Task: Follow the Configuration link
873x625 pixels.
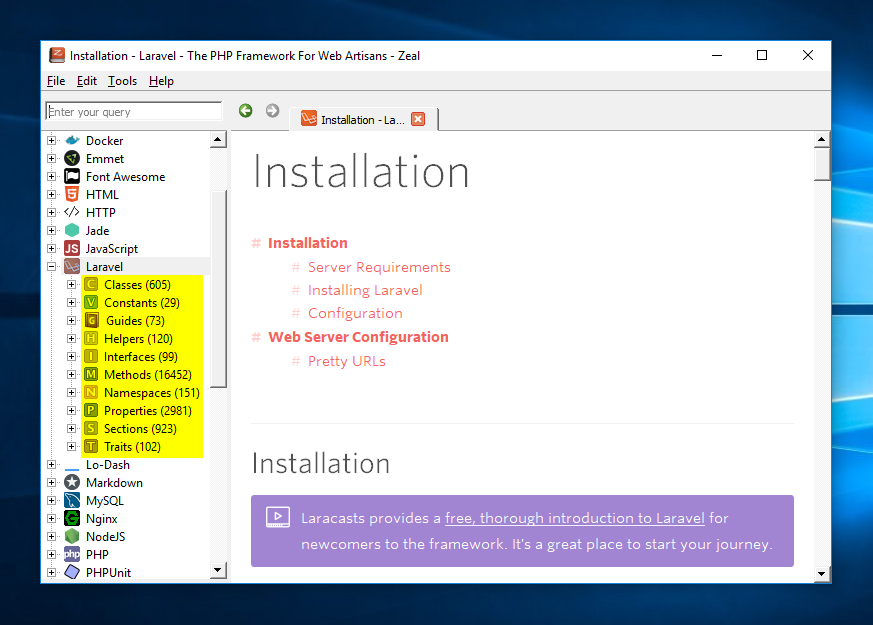Action: click(x=355, y=313)
